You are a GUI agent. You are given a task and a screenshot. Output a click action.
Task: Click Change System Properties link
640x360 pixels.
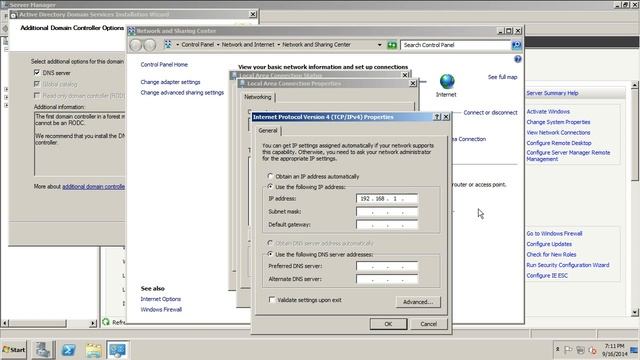[558, 122]
